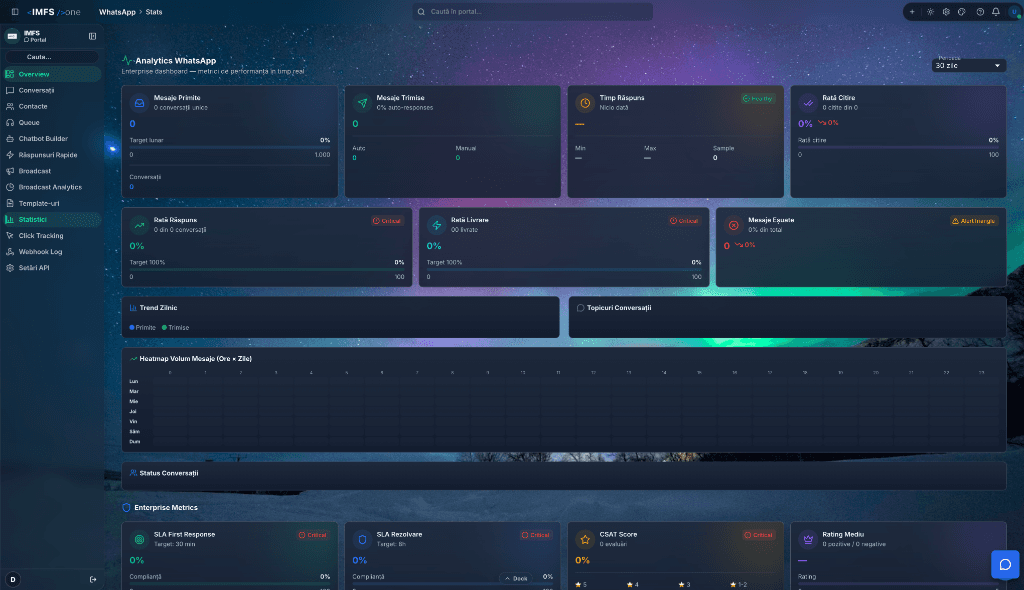This screenshot has width=1024, height=590.
Task: Click the Rată citire progress bar
Action: point(898,148)
